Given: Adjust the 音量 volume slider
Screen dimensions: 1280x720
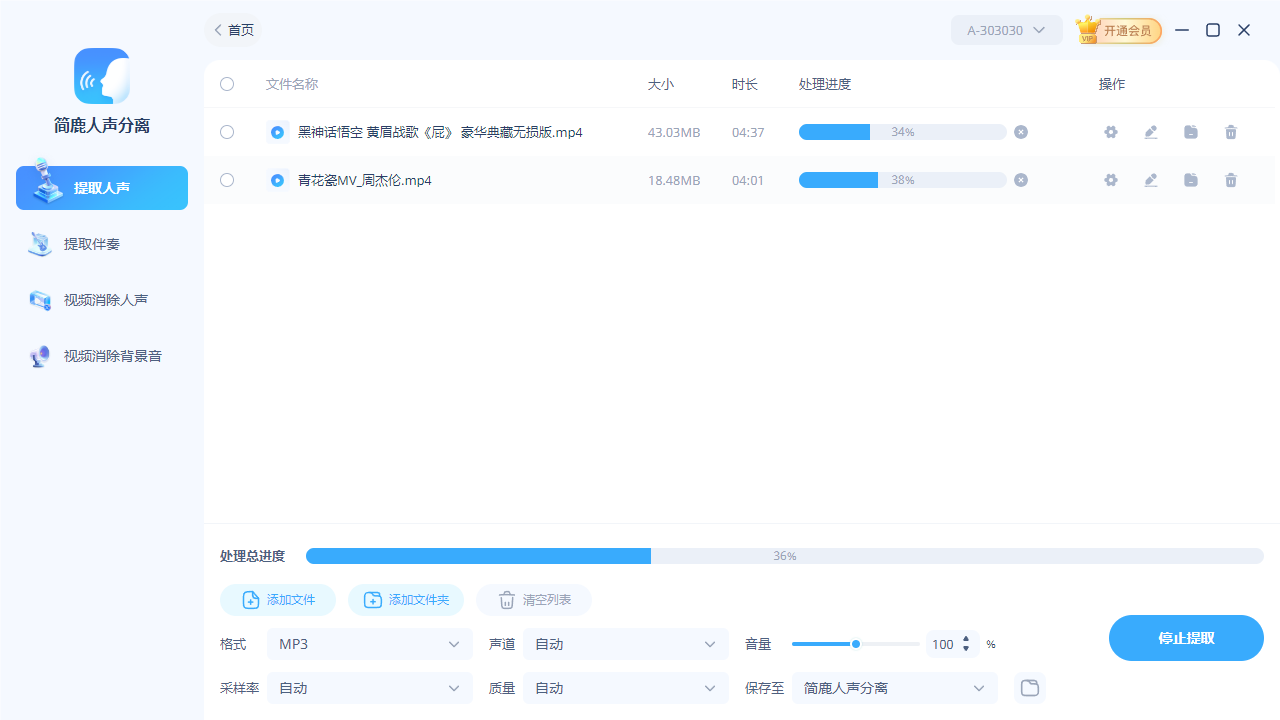Looking at the screenshot, I should point(856,644).
